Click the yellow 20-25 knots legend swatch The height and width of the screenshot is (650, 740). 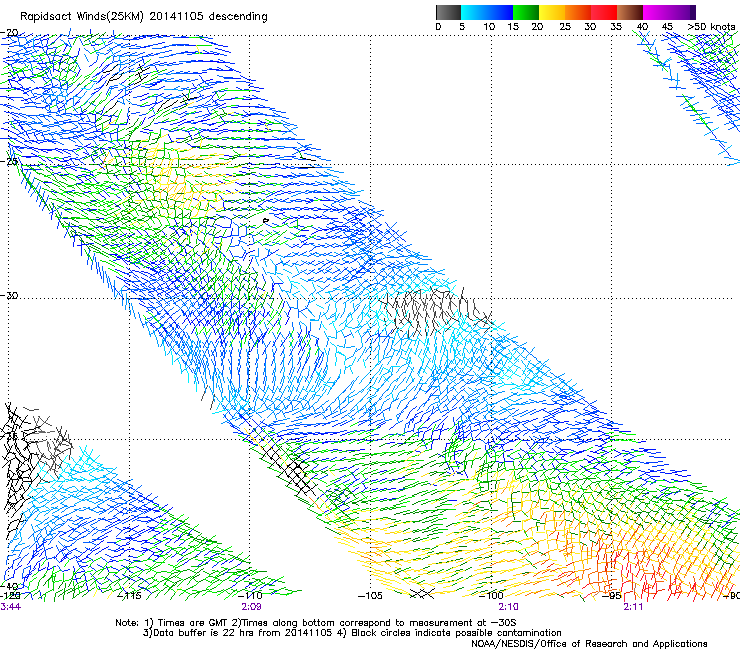(552, 12)
